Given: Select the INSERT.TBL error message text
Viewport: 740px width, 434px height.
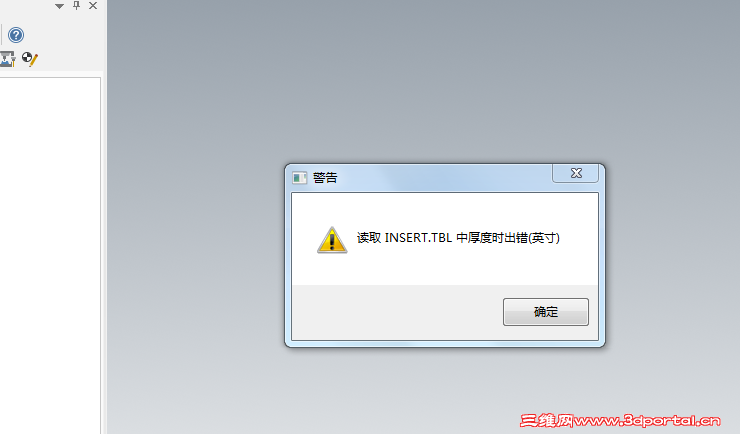Looking at the screenshot, I should 458,238.
